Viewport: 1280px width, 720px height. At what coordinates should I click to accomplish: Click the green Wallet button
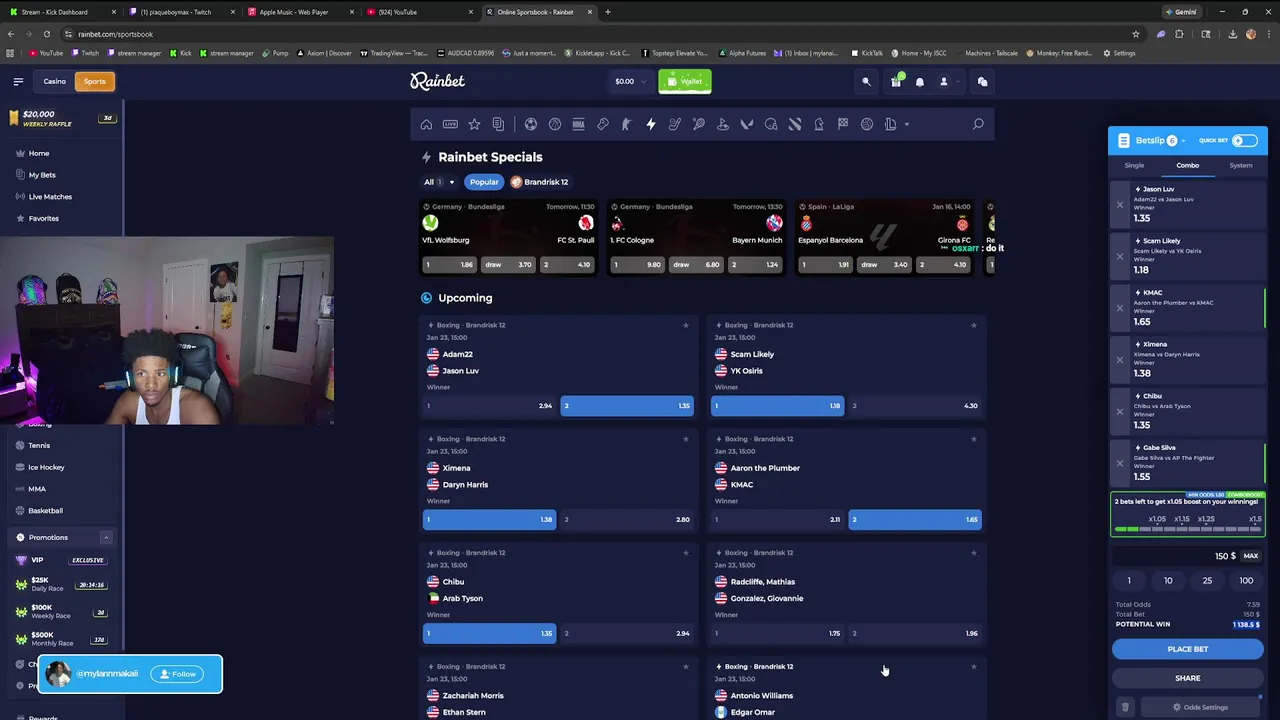685,81
